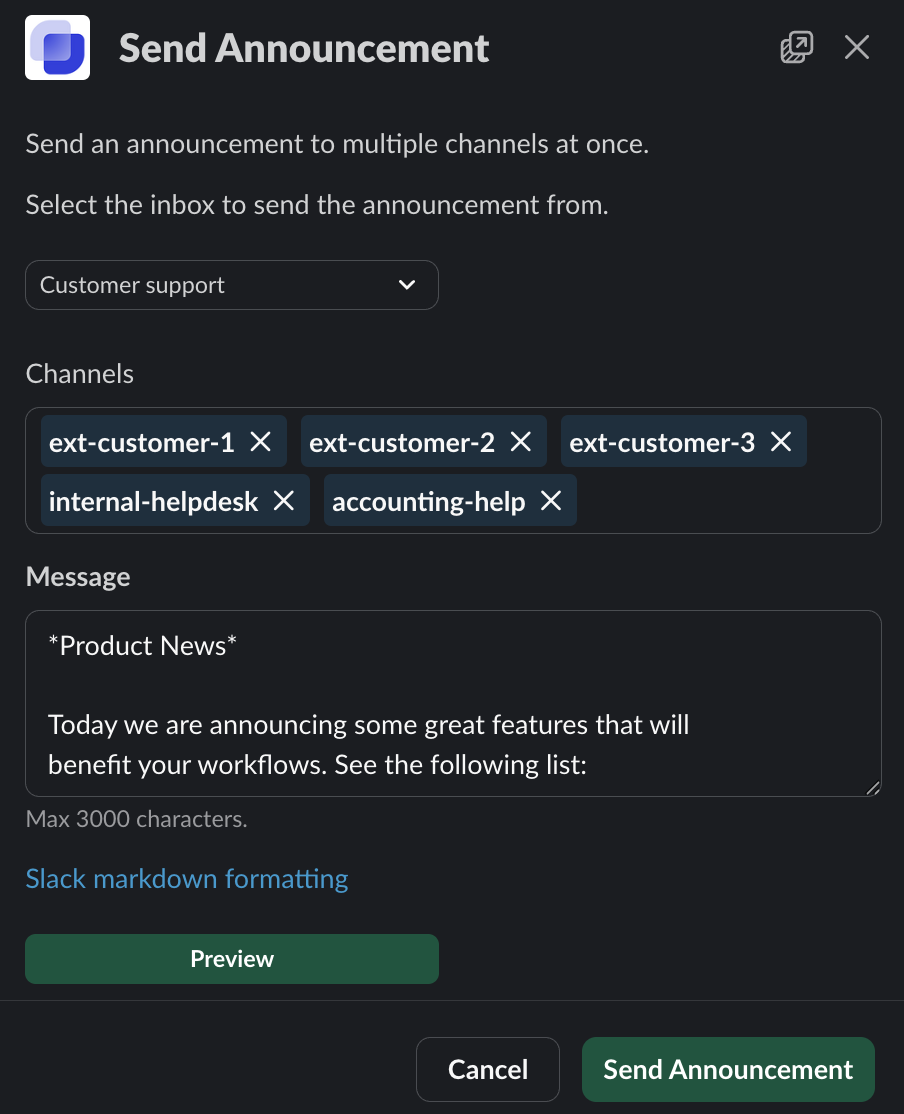
Task: Select the ext-customer-1 channel chip label
Action: 142,442
